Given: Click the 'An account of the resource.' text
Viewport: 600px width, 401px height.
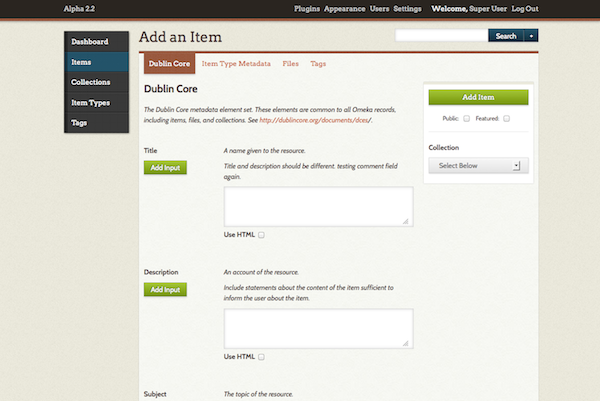Looking at the screenshot, I should [261, 272].
